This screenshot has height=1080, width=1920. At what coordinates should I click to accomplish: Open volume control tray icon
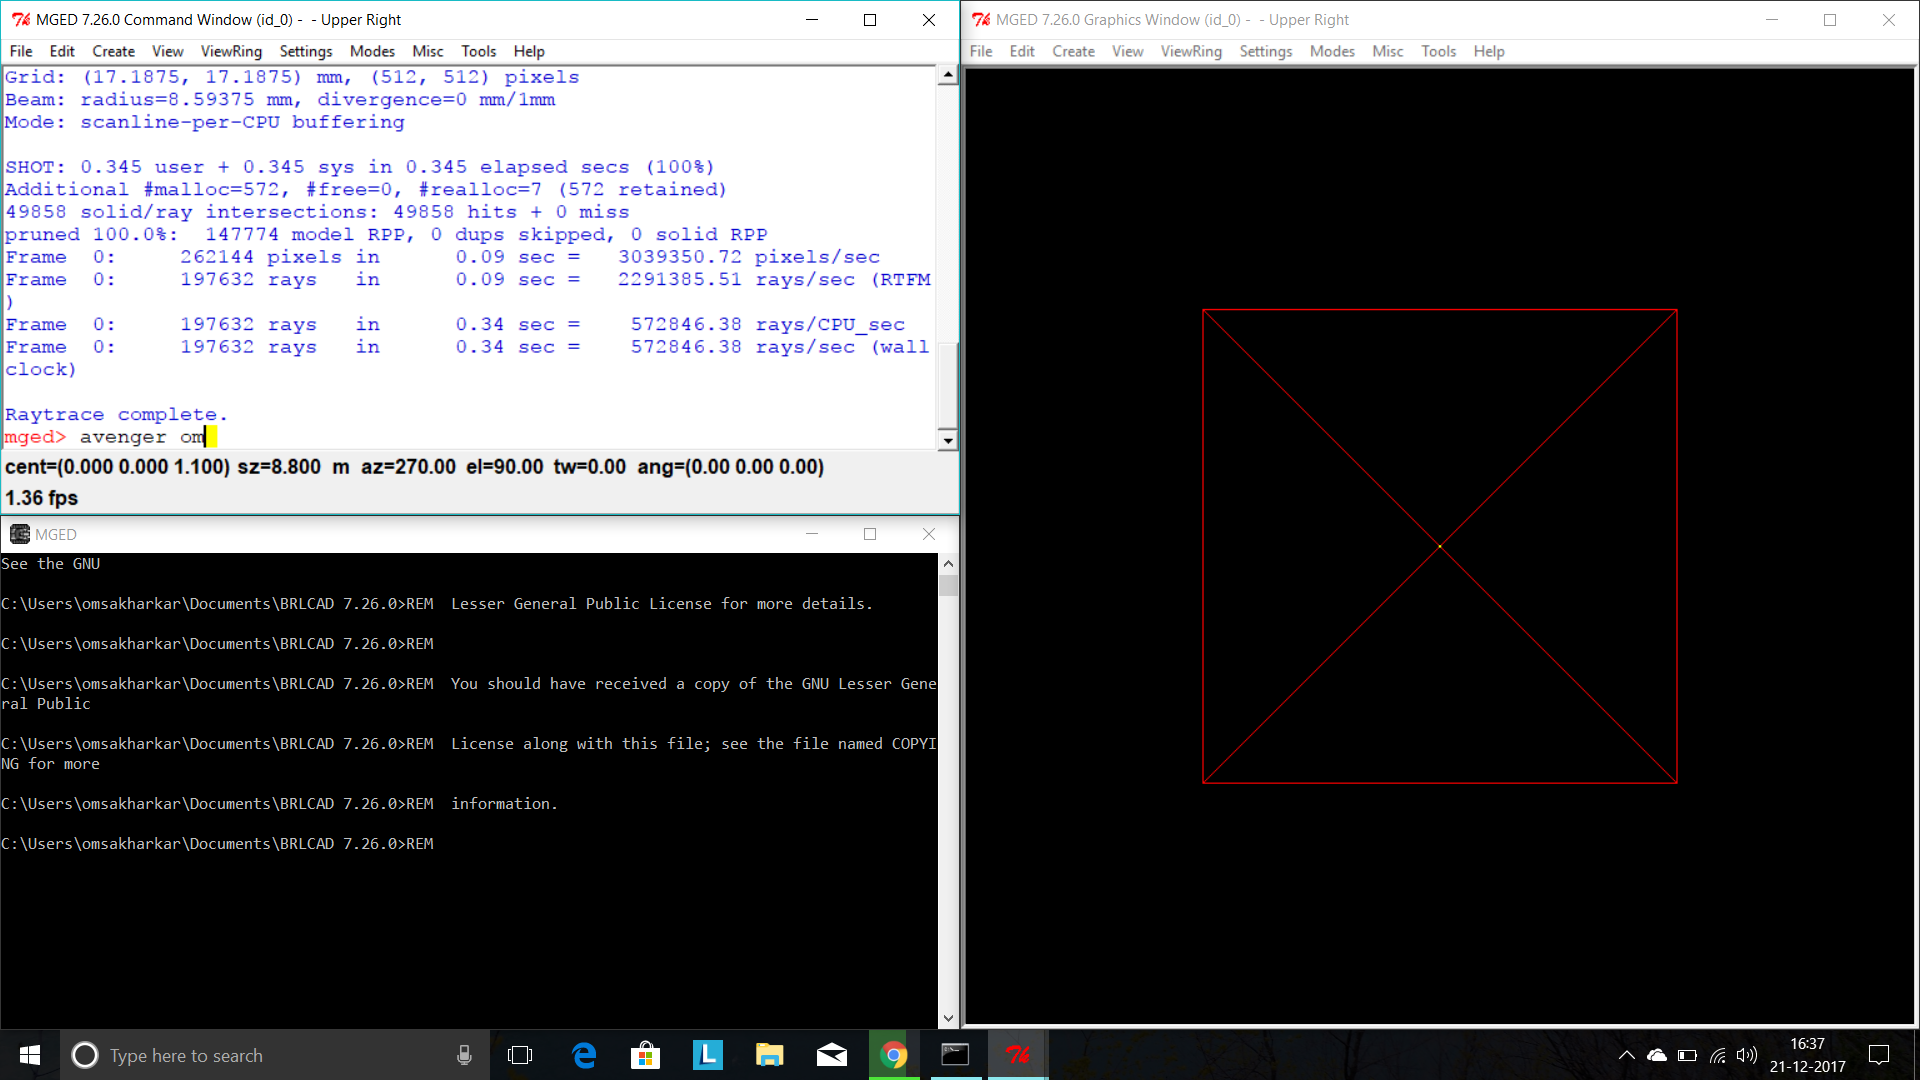tap(1747, 1055)
